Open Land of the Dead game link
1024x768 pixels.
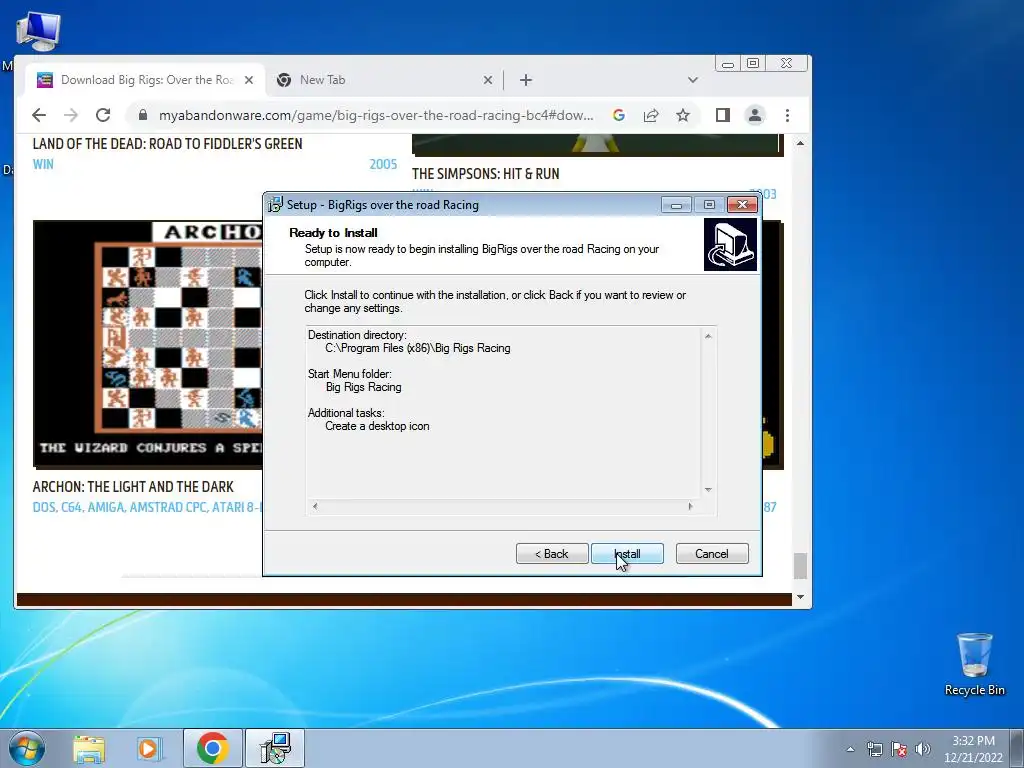tap(167, 144)
